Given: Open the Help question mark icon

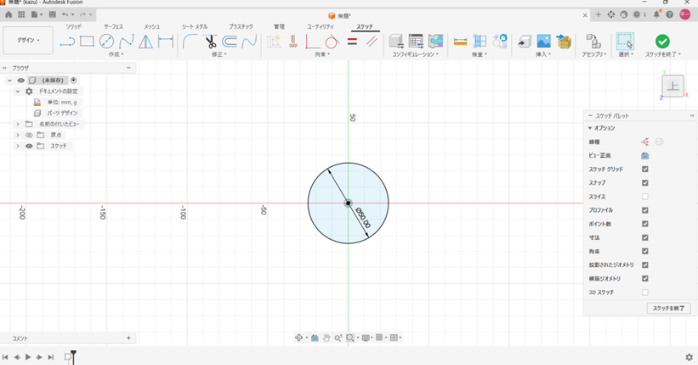Looking at the screenshot, I should (670, 15).
